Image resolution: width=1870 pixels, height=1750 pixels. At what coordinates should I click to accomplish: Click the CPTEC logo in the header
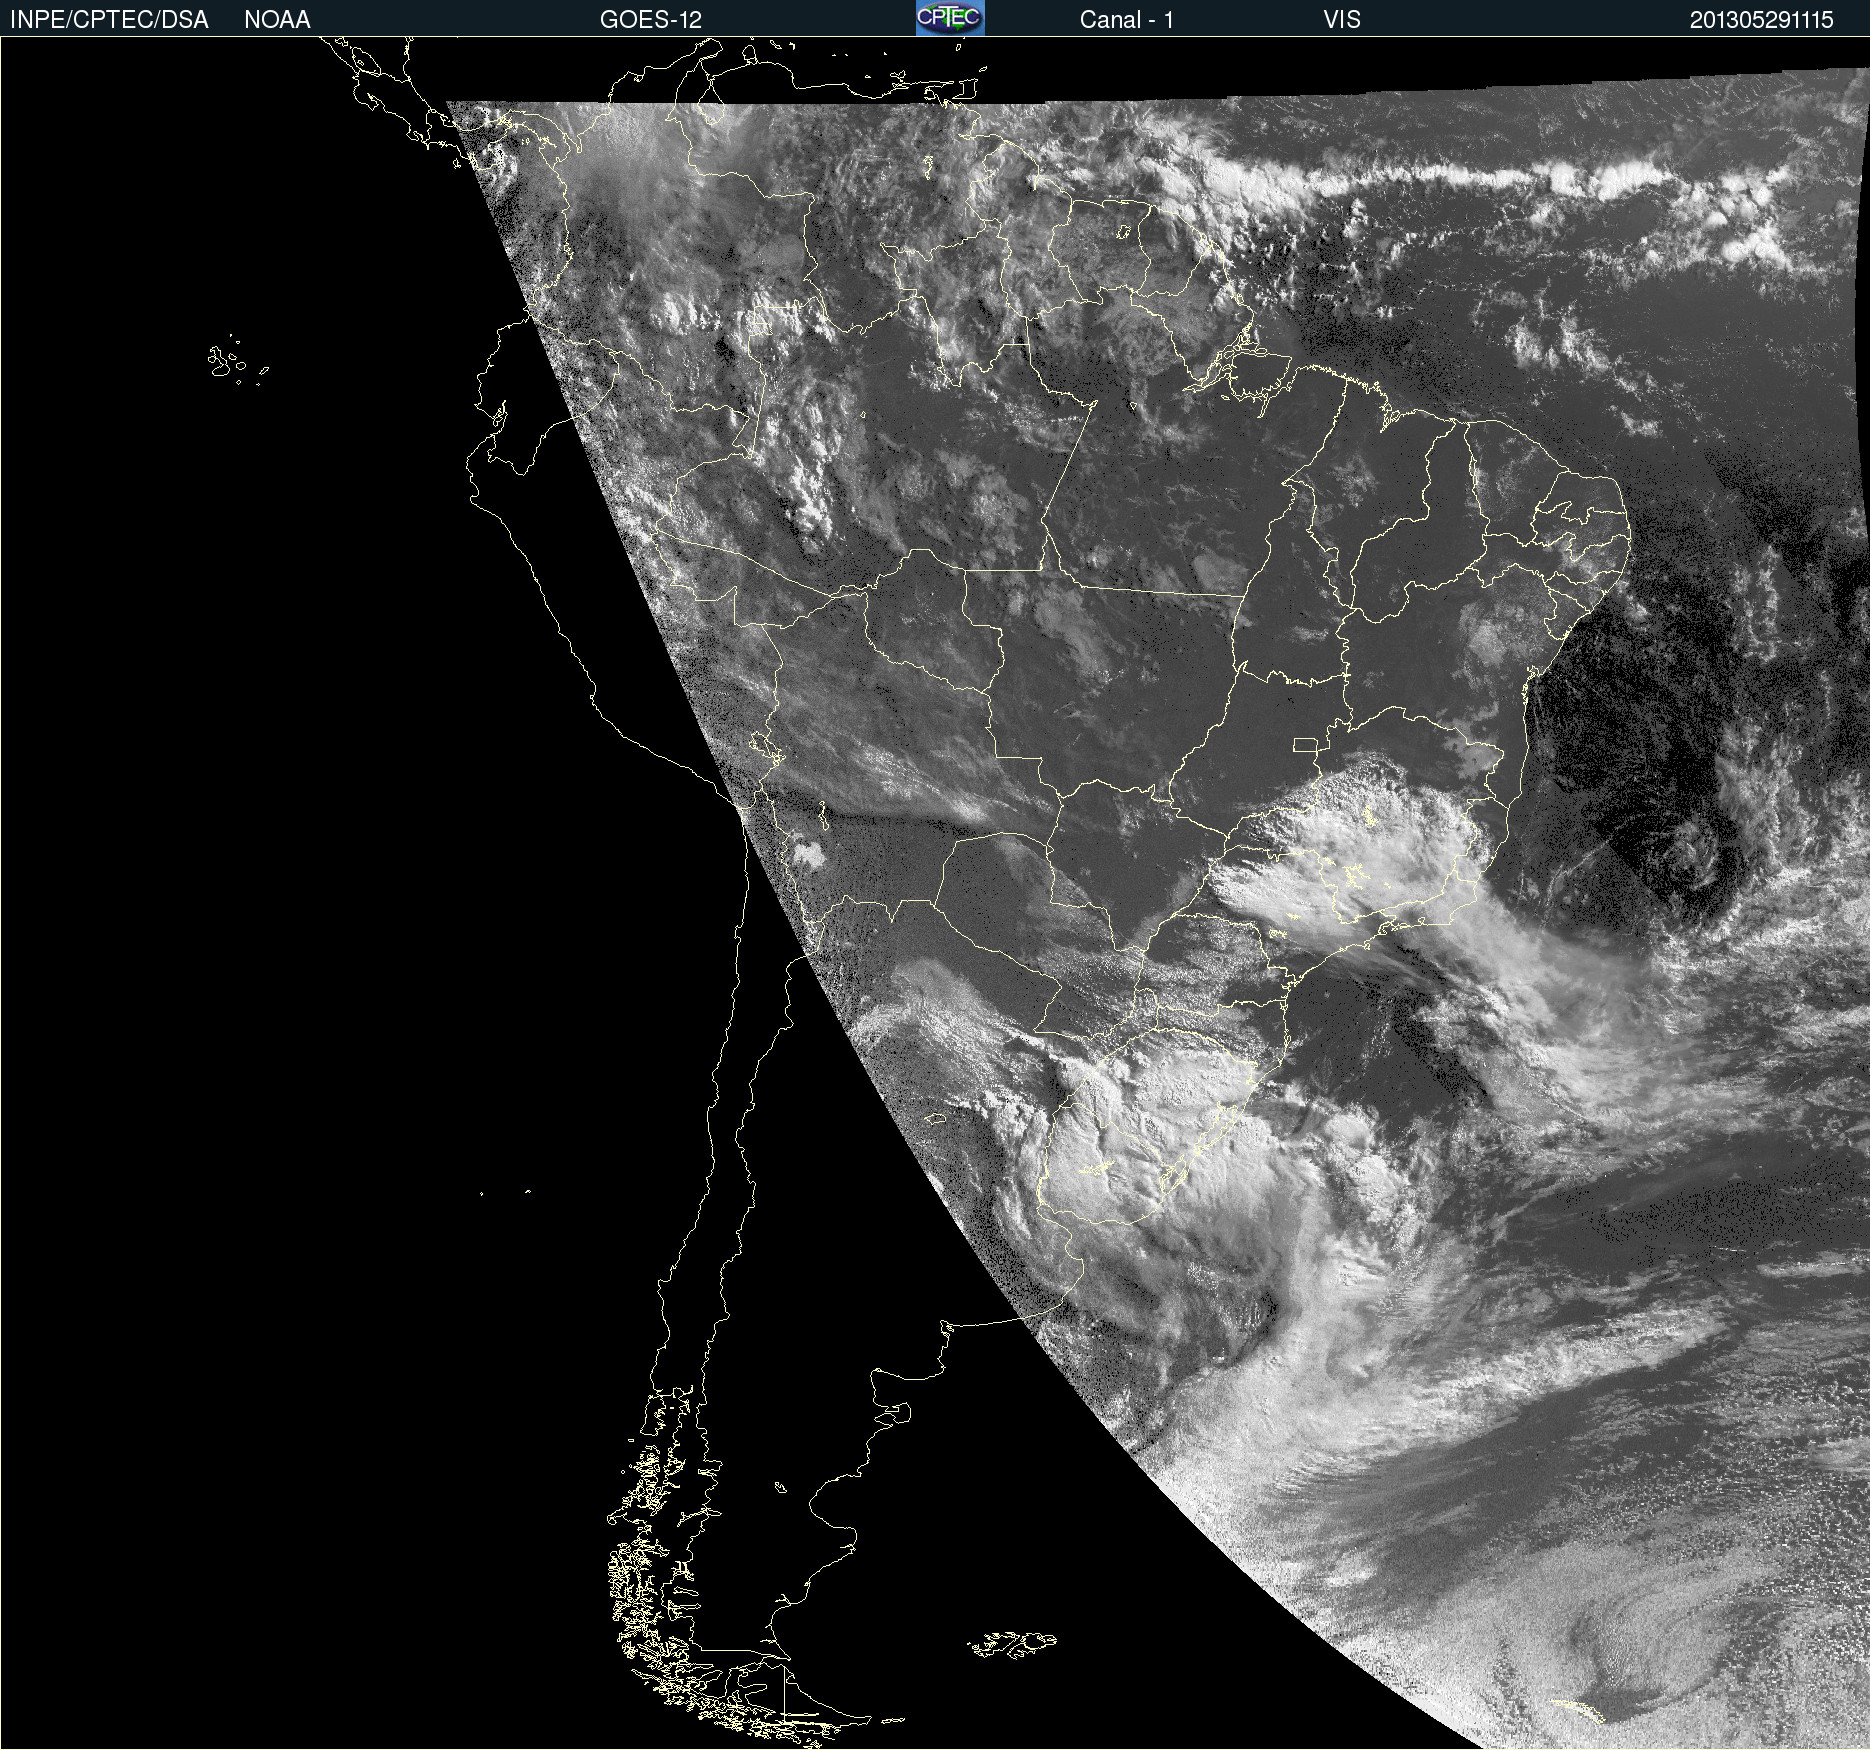click(x=950, y=18)
